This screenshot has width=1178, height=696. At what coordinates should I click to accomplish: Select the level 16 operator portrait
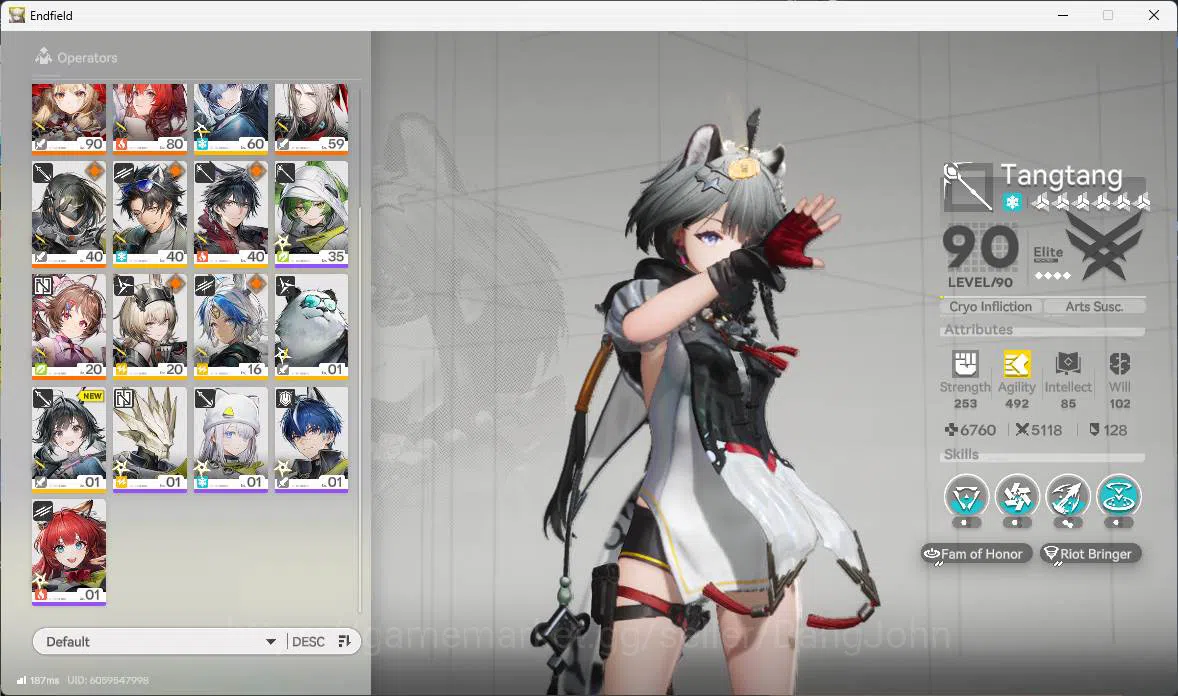pos(231,326)
